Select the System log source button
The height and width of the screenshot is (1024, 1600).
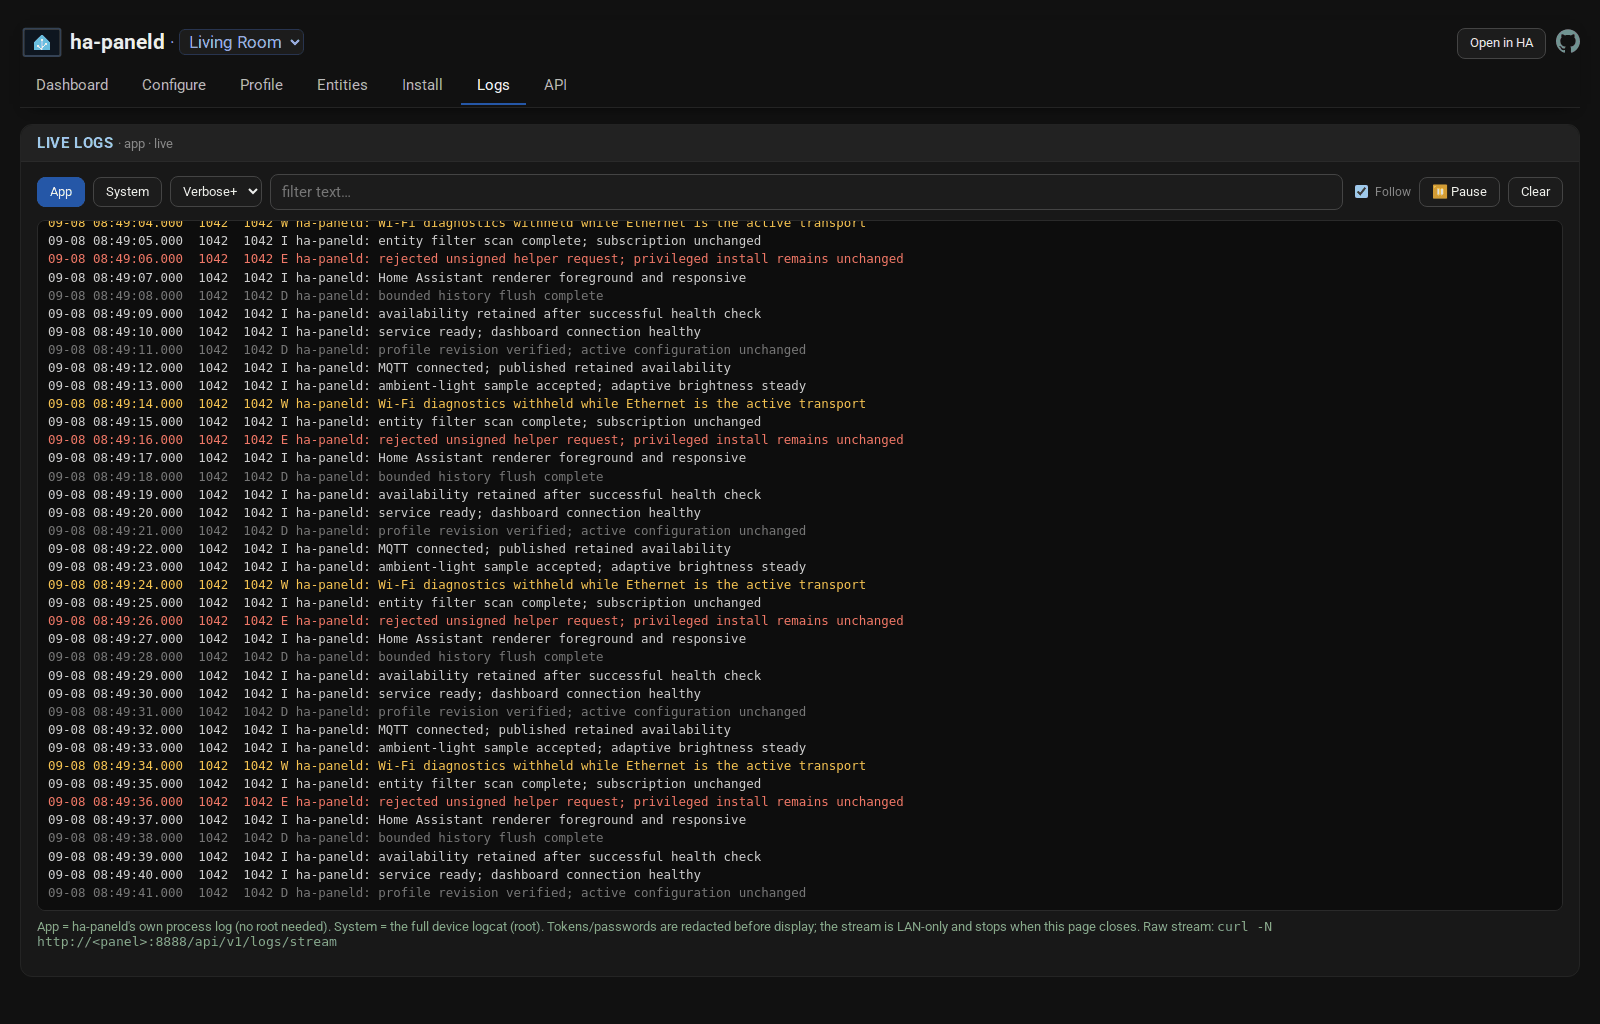click(x=127, y=192)
